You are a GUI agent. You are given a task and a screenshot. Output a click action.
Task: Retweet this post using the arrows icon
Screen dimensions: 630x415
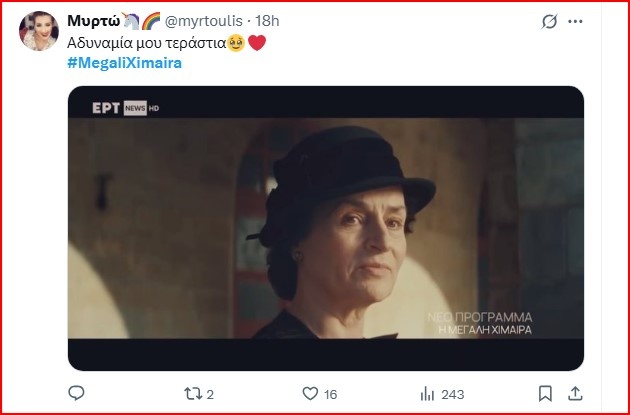[x=189, y=394]
